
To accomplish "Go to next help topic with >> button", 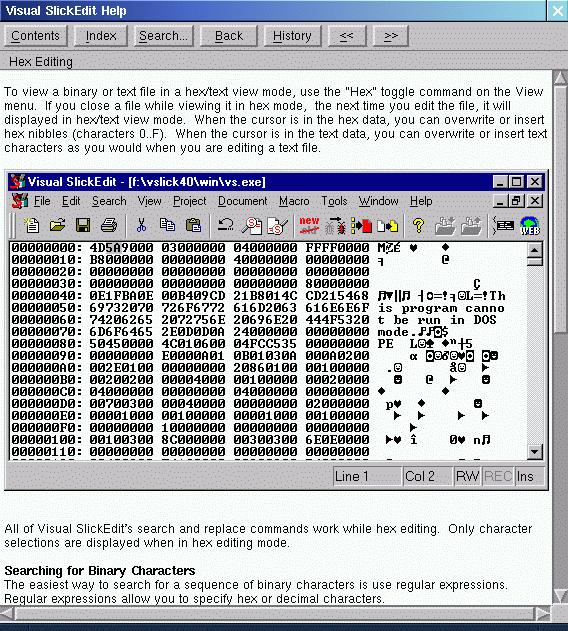I will click(x=390, y=36).
